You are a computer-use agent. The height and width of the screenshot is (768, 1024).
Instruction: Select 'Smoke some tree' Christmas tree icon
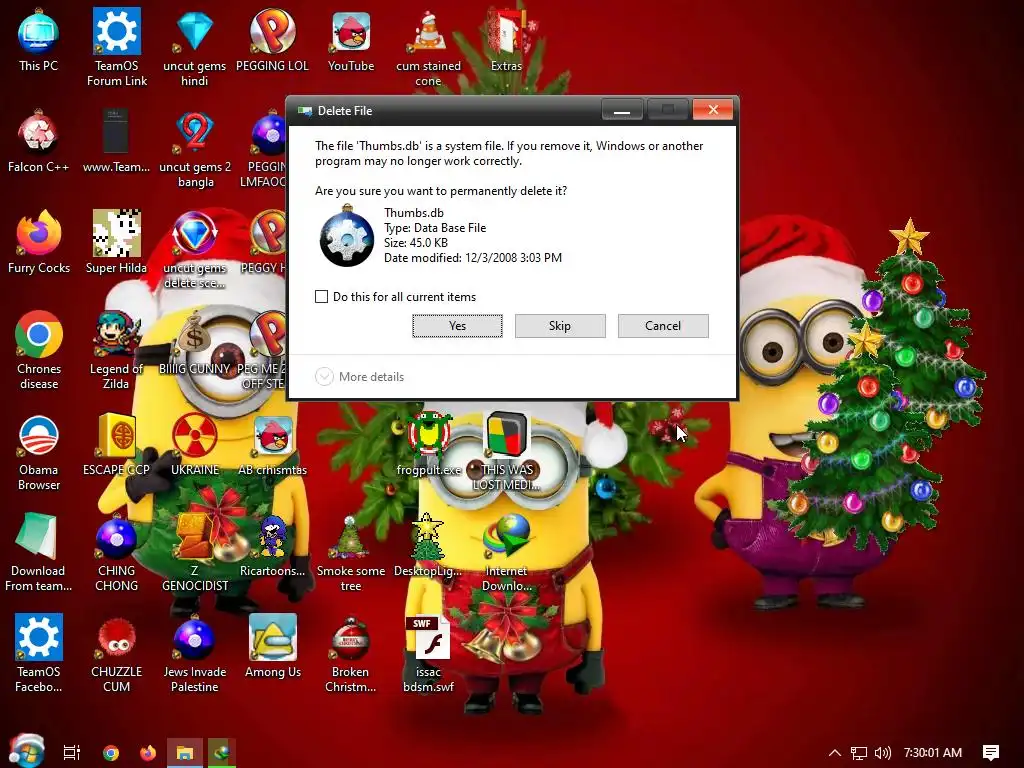(351, 552)
